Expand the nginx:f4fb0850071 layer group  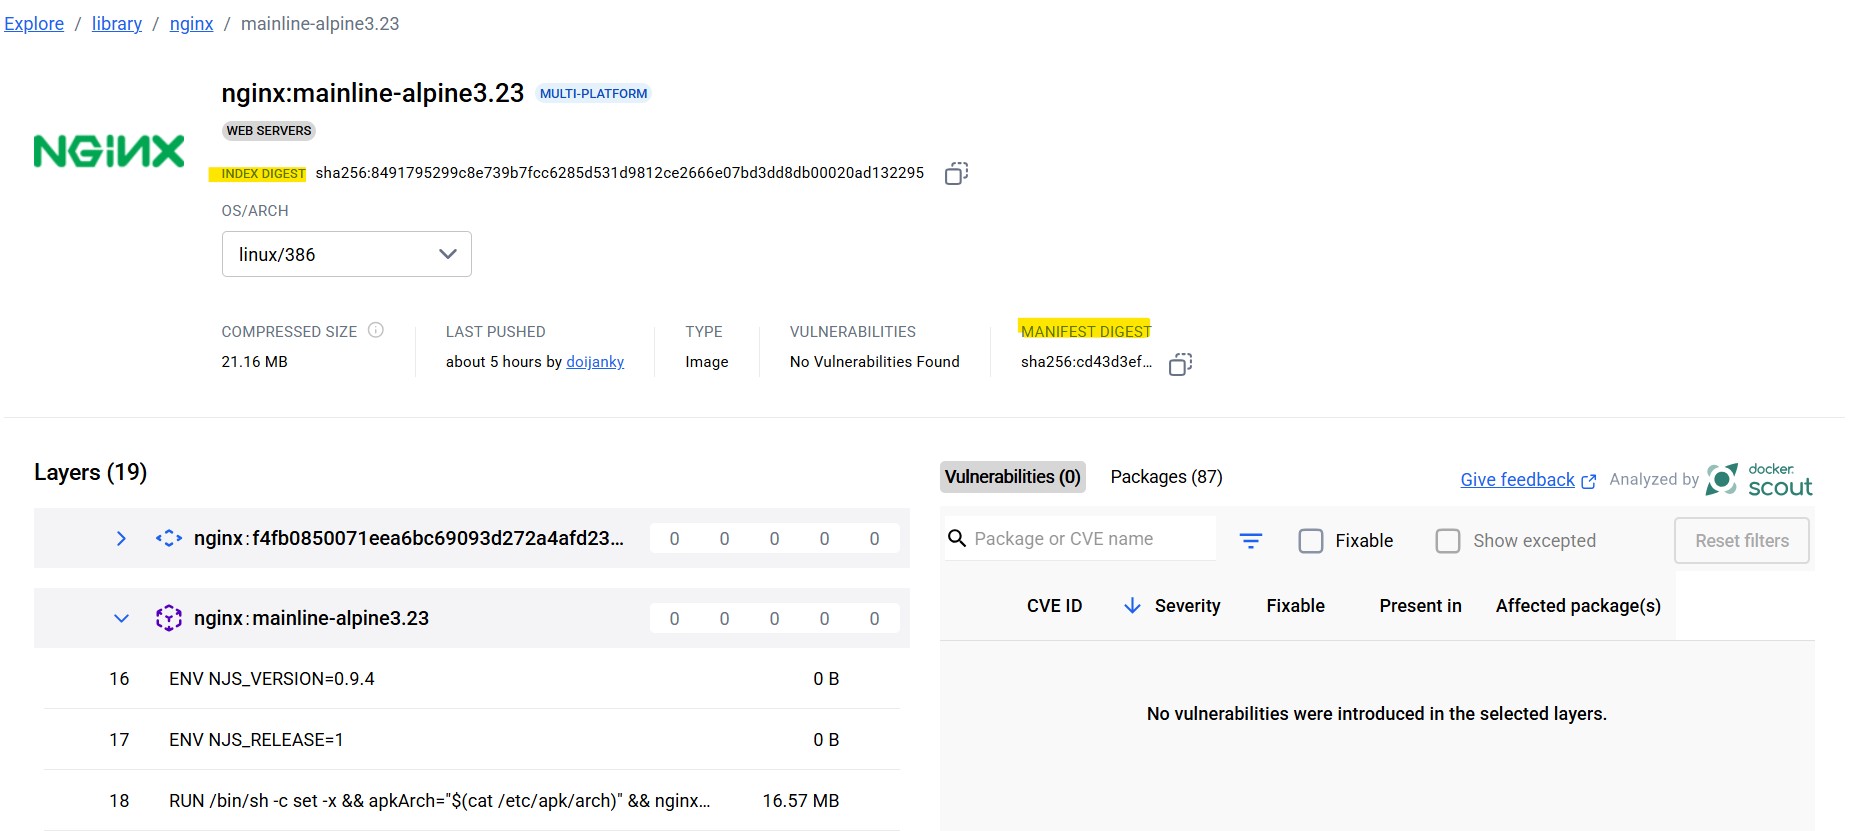[121, 538]
